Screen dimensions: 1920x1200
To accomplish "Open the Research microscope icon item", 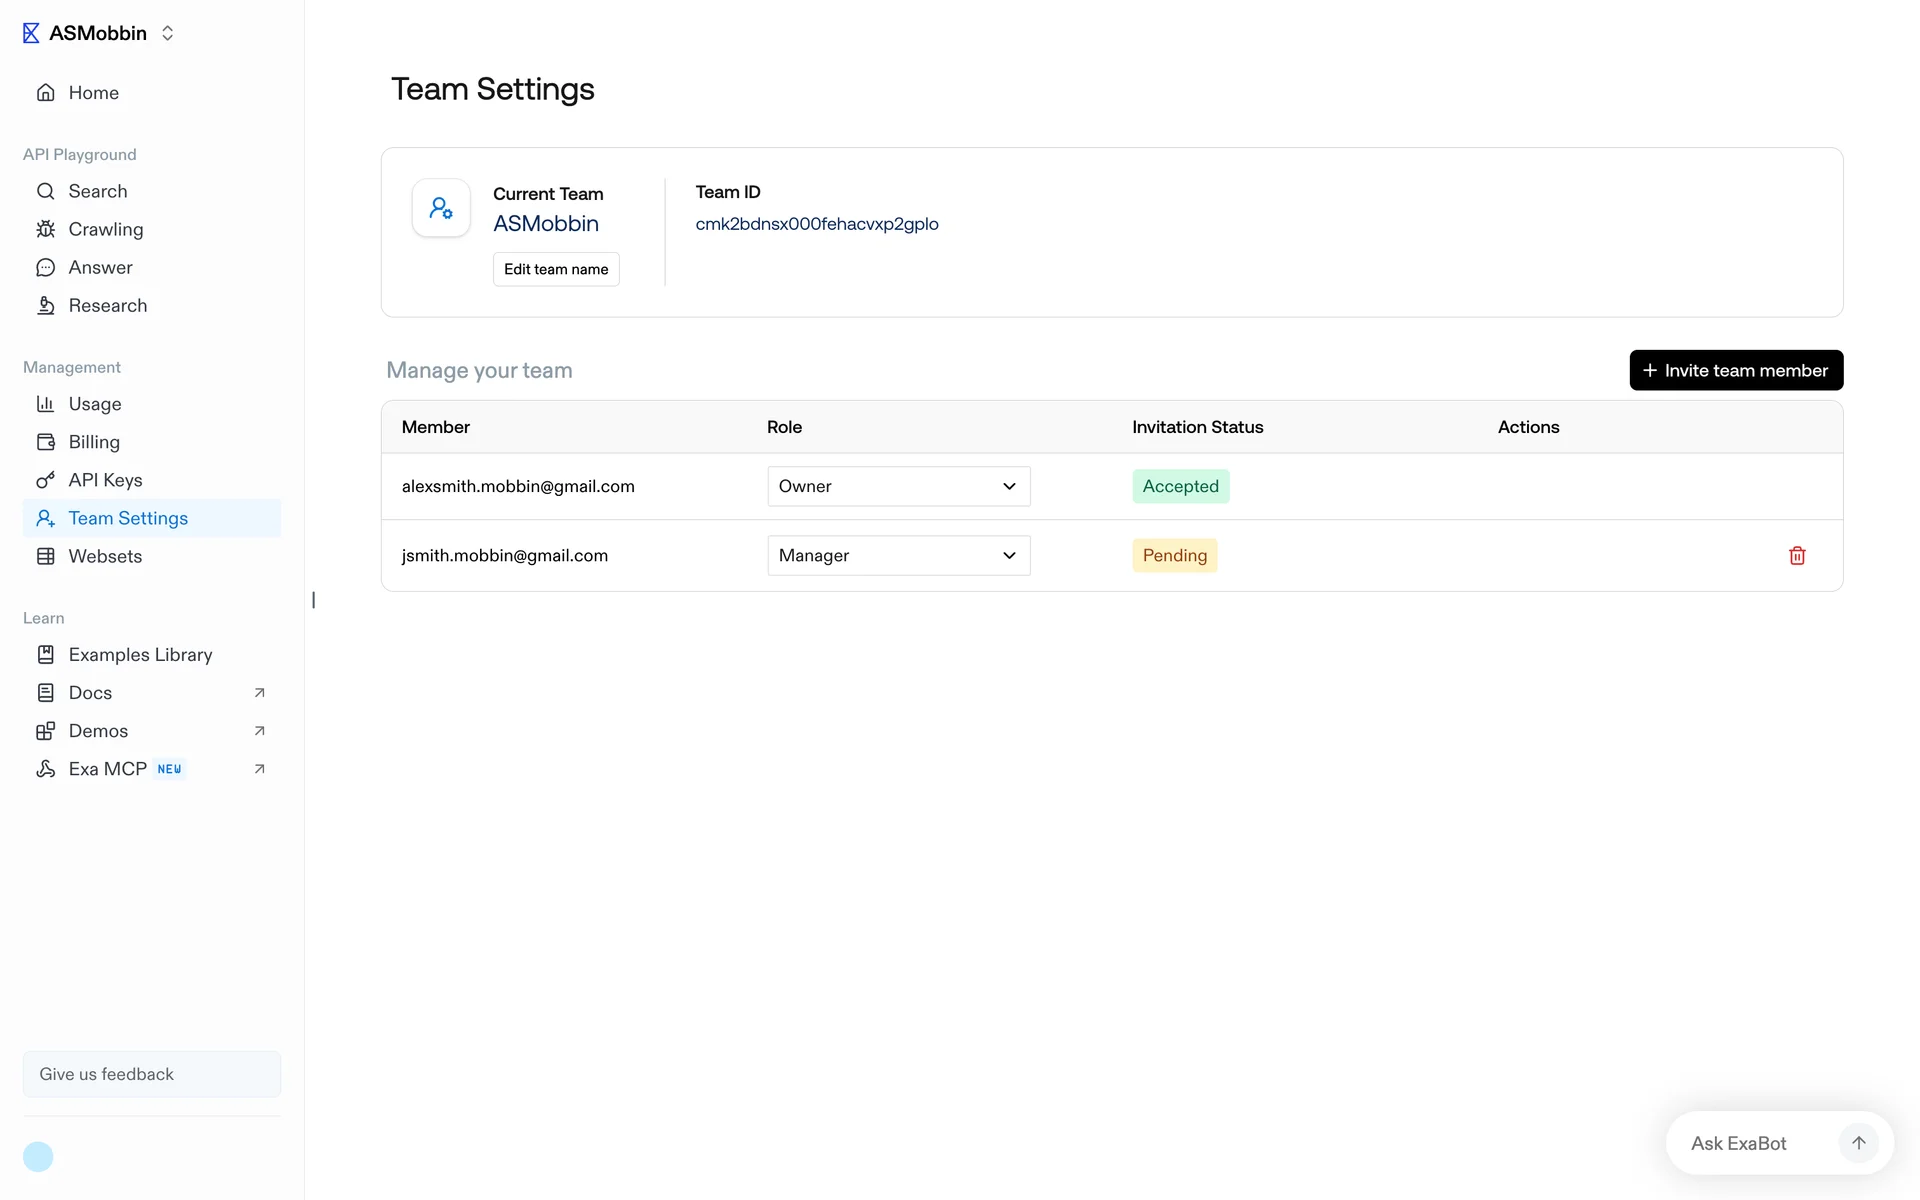I will pos(46,306).
